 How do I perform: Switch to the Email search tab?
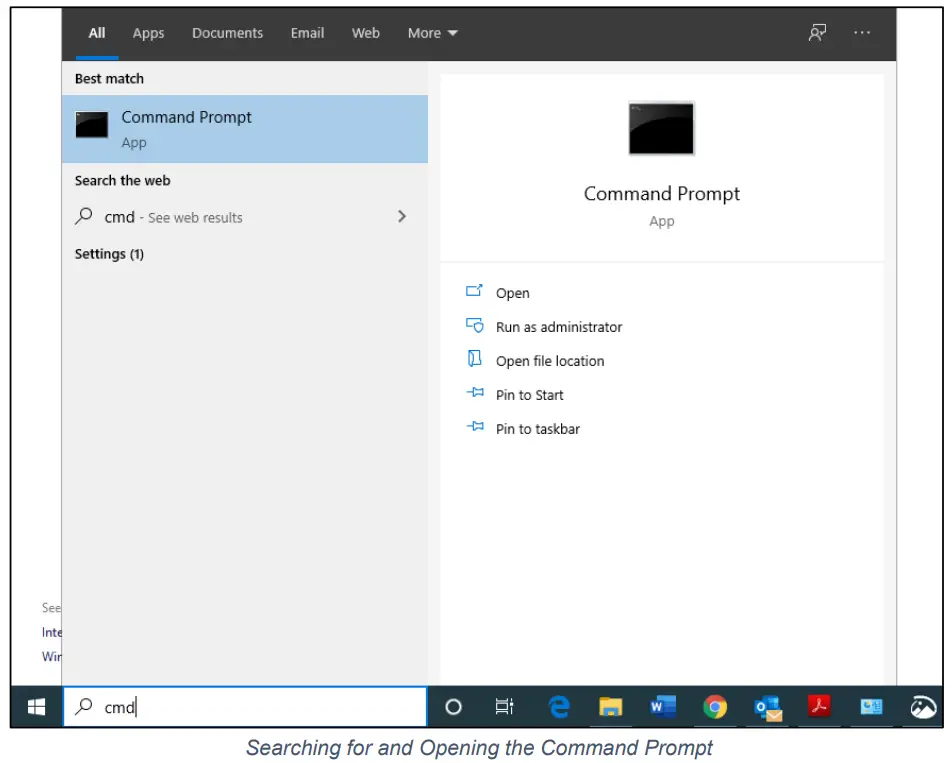pyautogui.click(x=307, y=33)
